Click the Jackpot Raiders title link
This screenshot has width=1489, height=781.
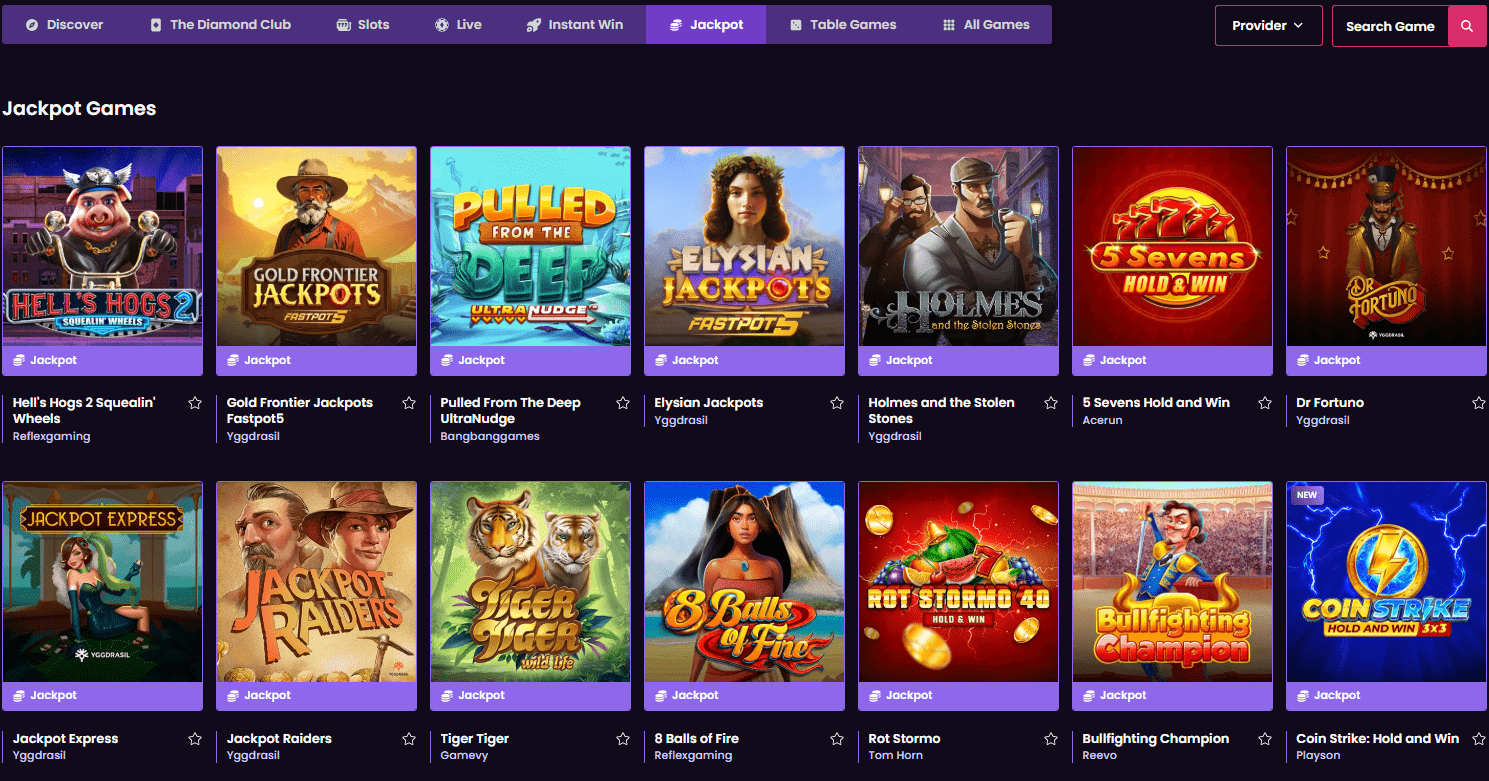[279, 739]
